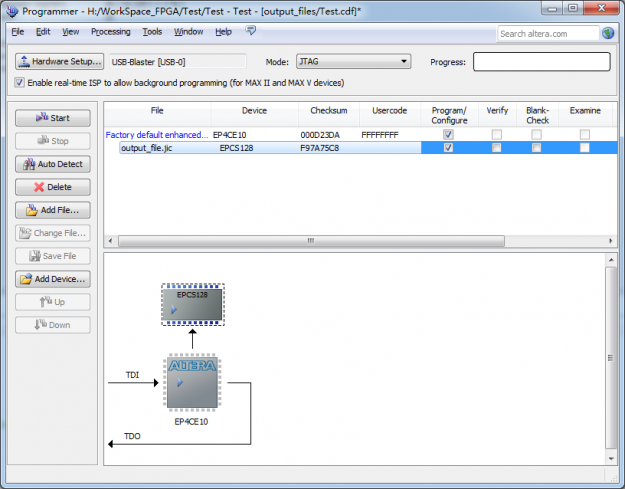Select Factory default enhanced file row

(157, 135)
